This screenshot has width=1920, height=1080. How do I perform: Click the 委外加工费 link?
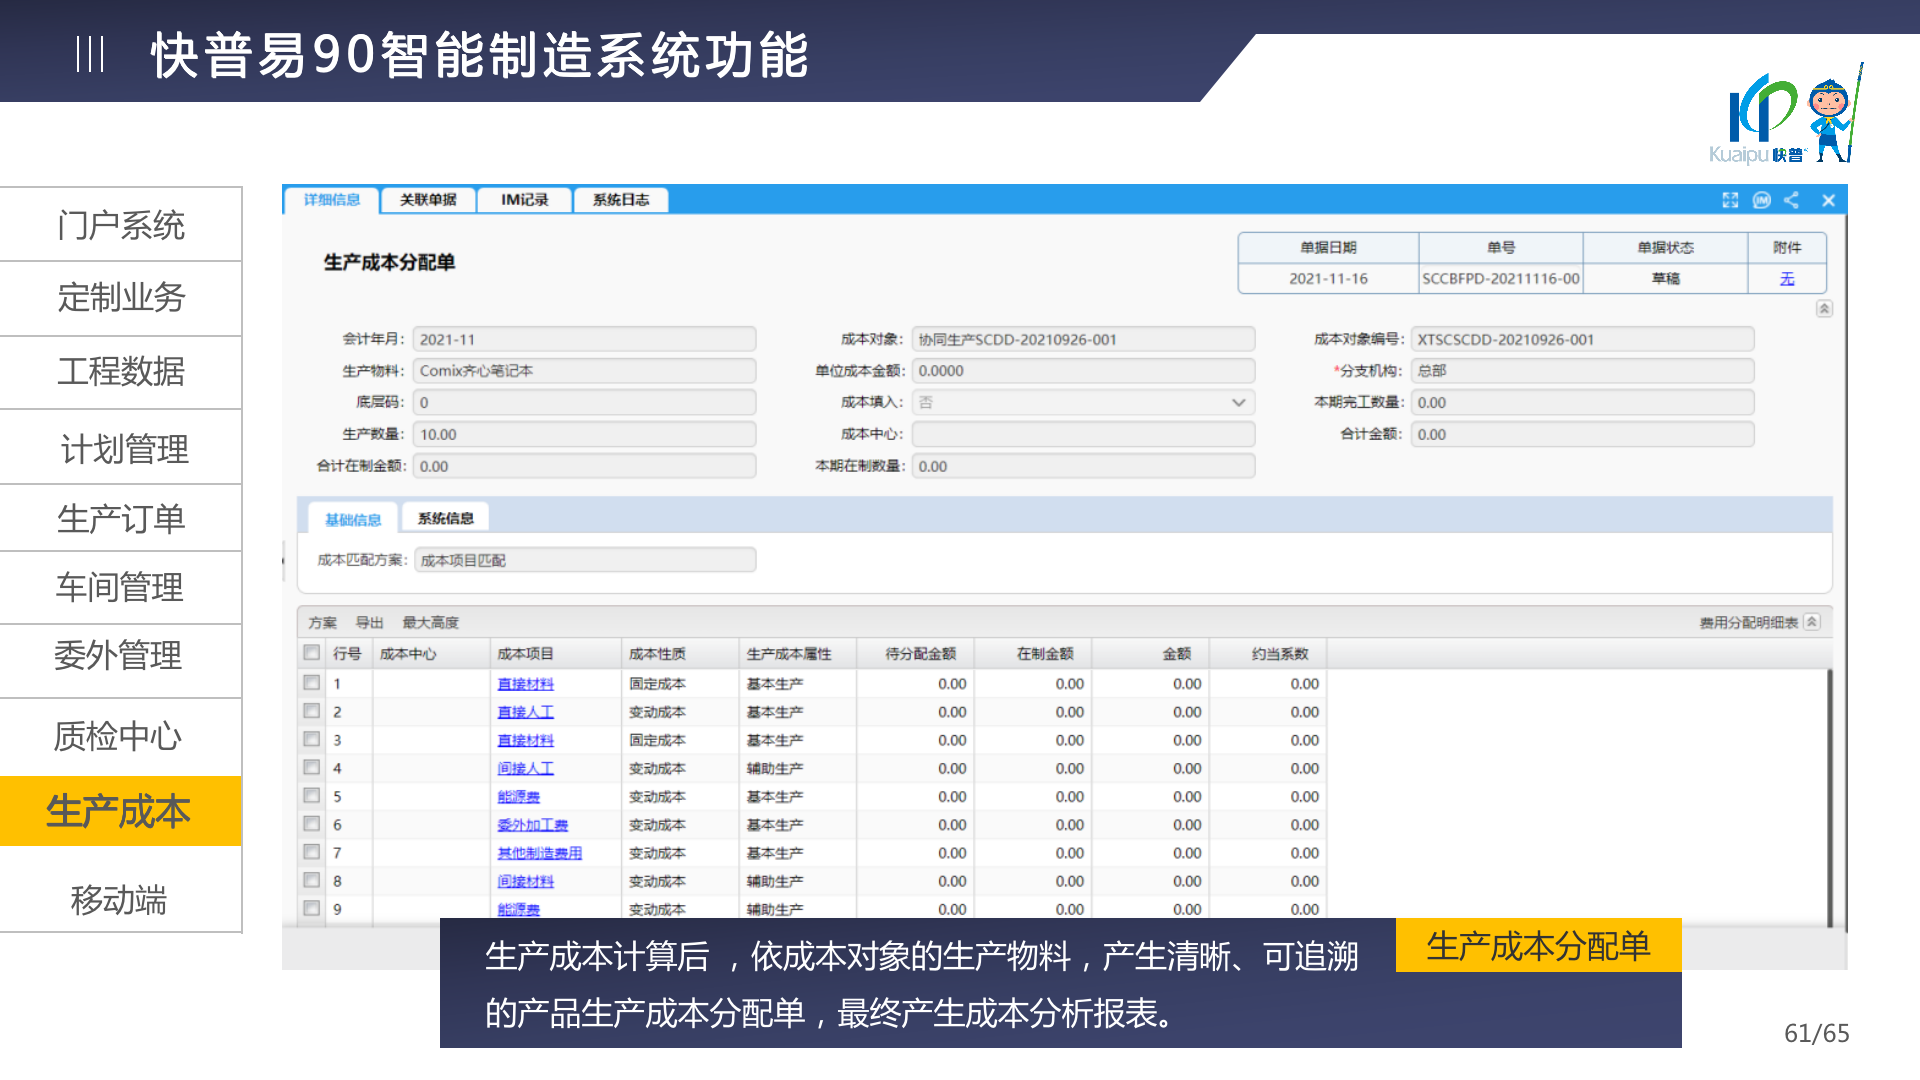(532, 825)
